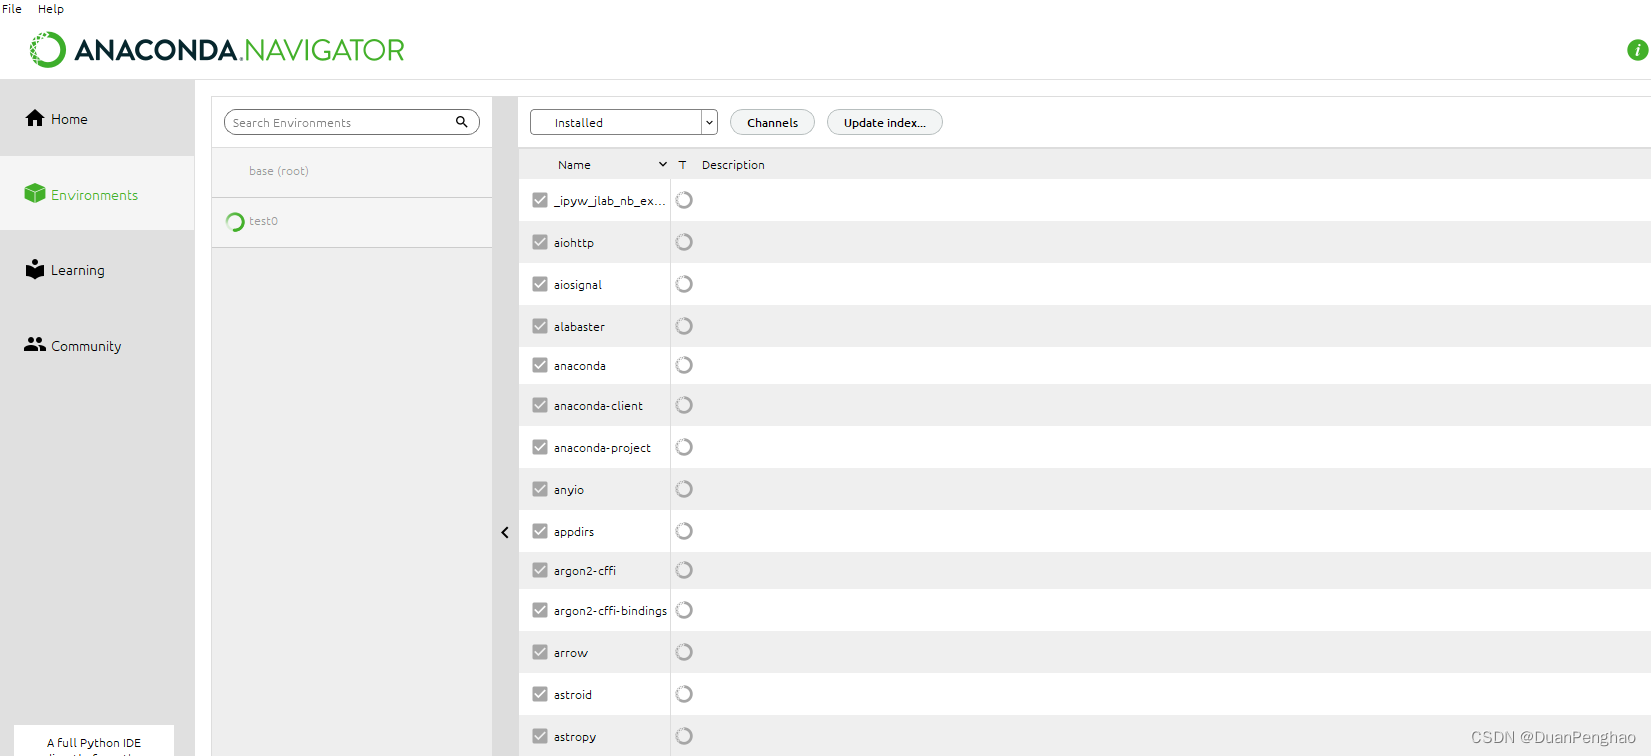Click the type indicator for aiohttp

[684, 242]
